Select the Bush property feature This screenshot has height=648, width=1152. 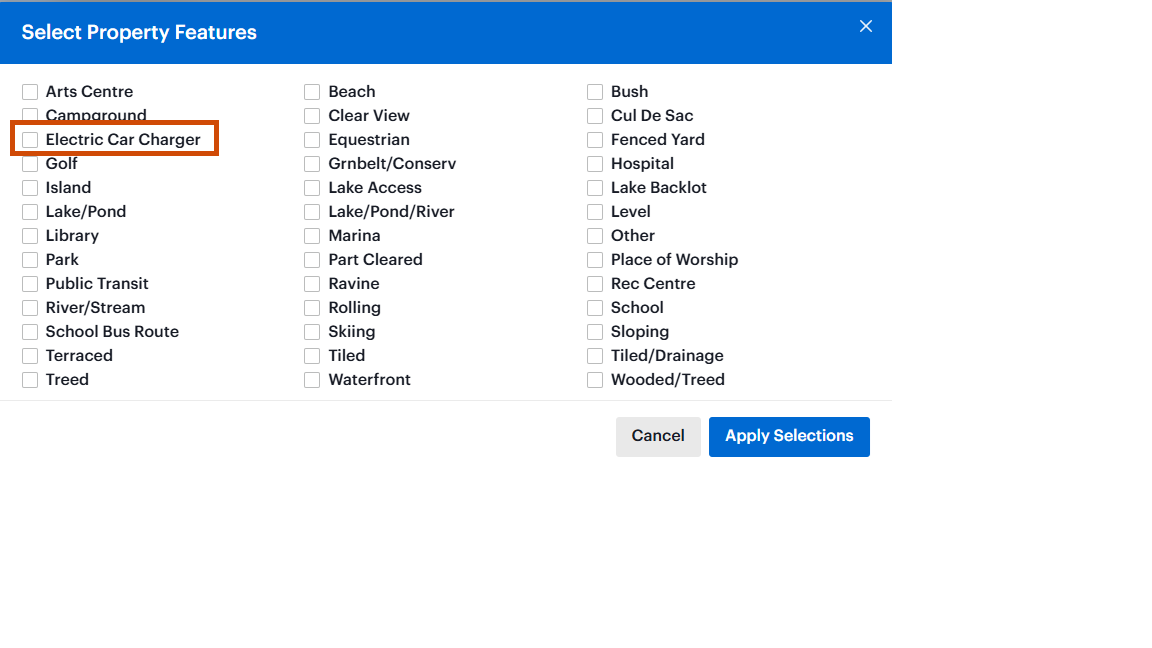pyautogui.click(x=595, y=92)
